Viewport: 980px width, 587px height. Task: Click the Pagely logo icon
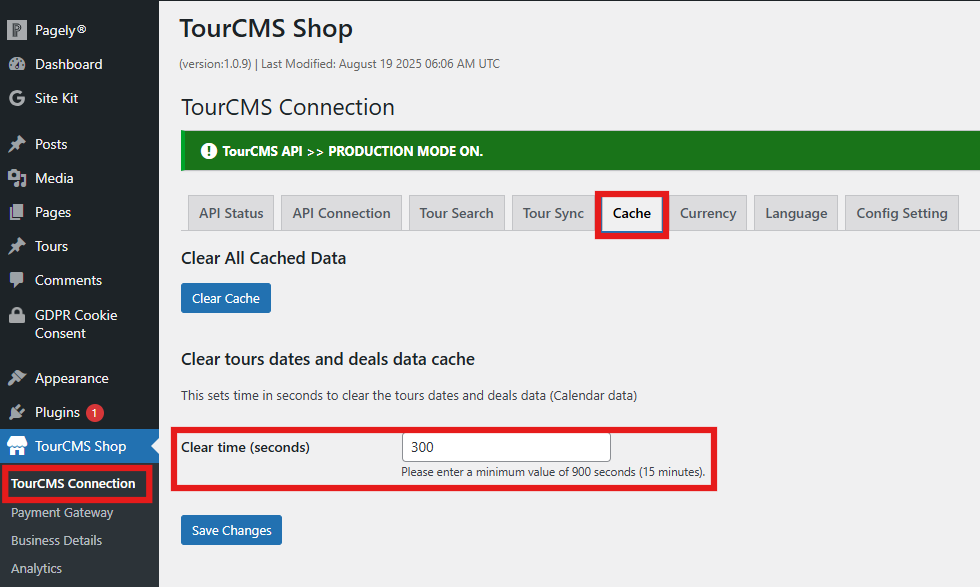pos(17,30)
